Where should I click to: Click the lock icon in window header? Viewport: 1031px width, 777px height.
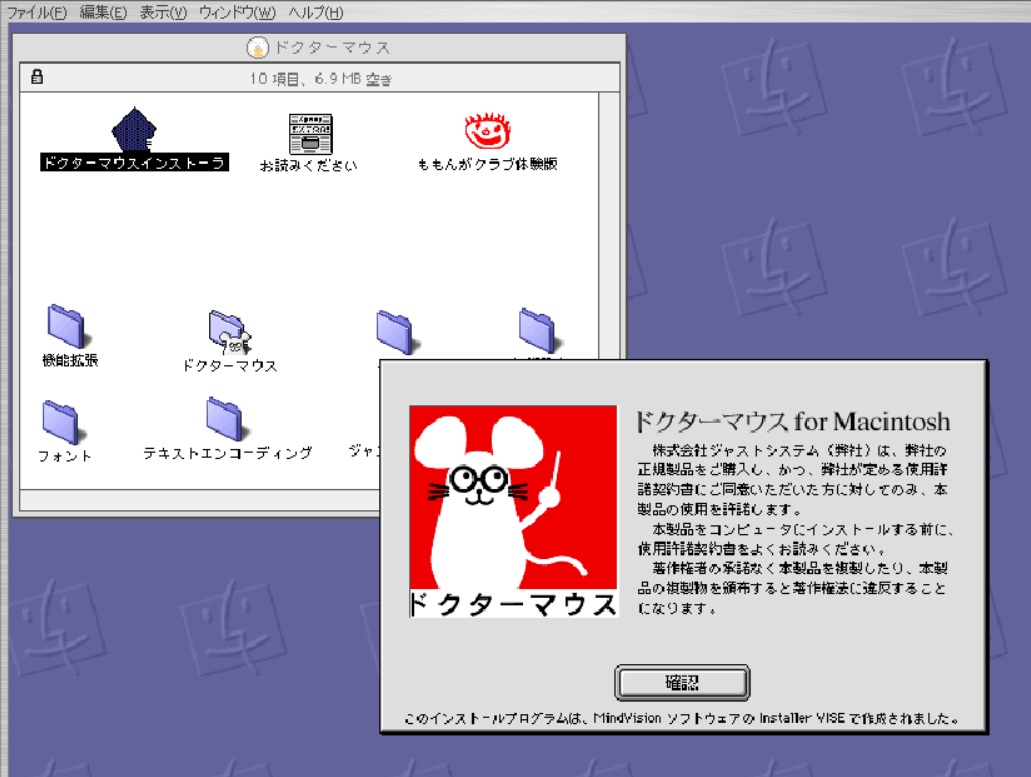(x=37, y=76)
